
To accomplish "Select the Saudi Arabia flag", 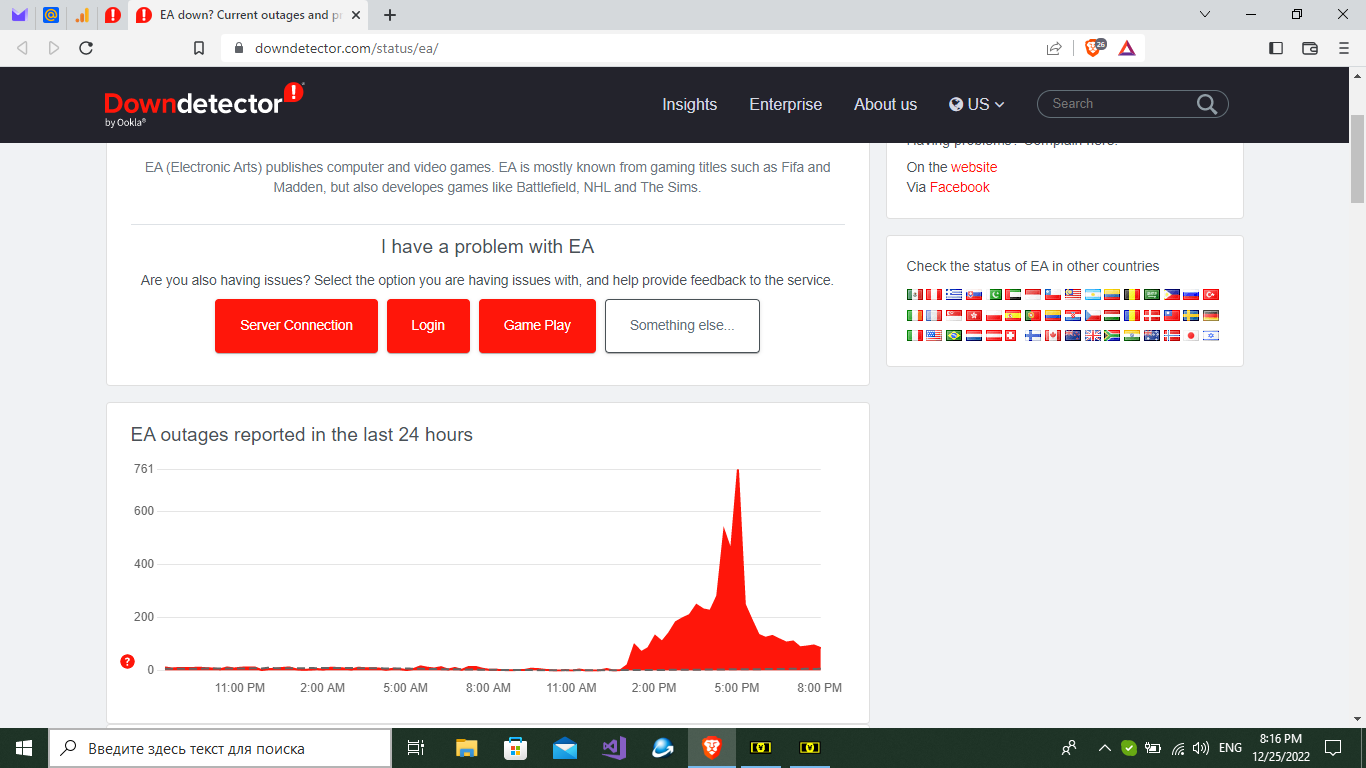I will pos(1152,295).
